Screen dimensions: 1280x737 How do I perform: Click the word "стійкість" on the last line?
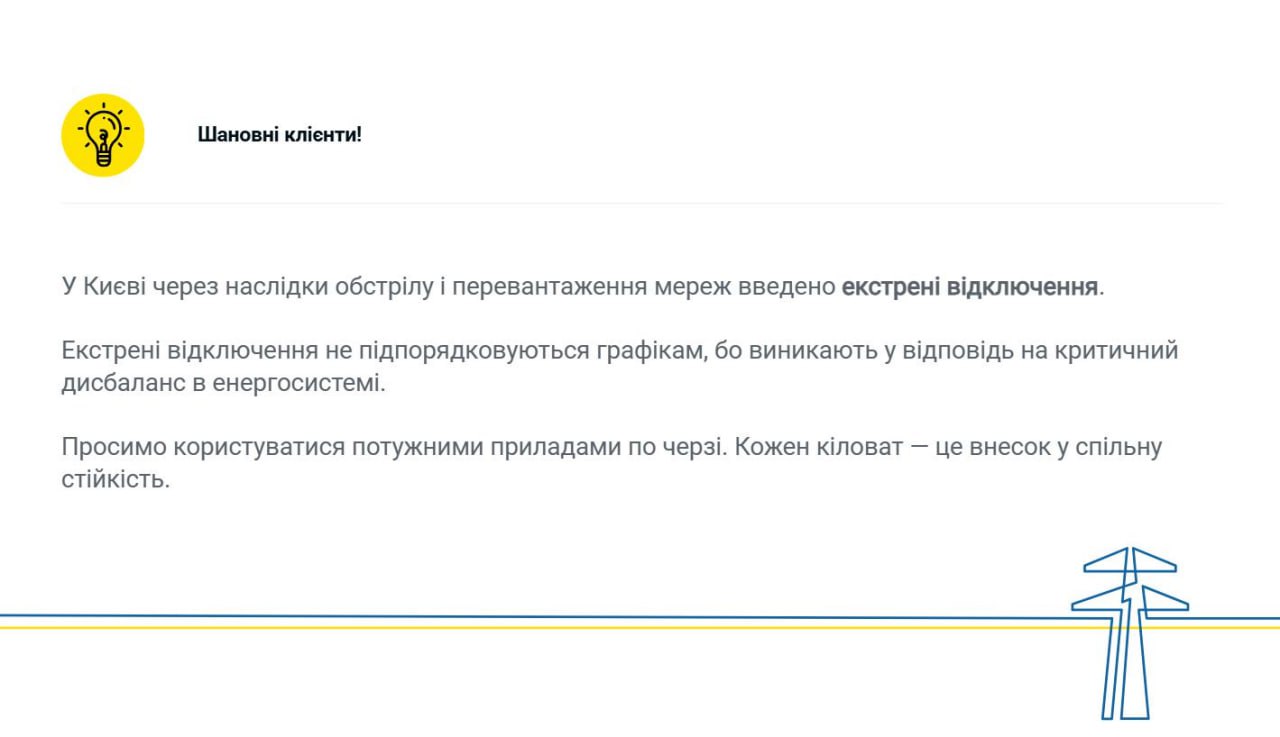coord(113,479)
